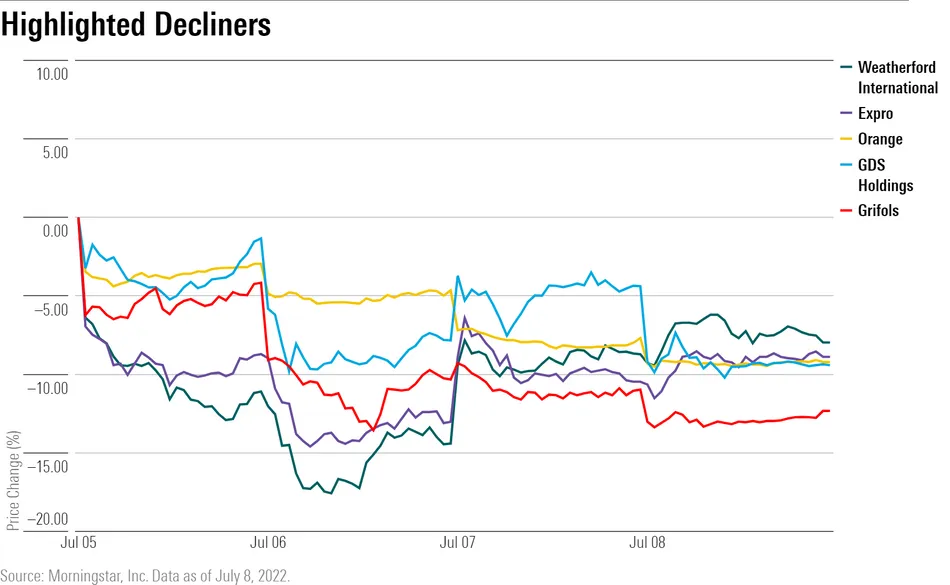Click the Weatherford International legend label
The image size is (950, 585).
click(897, 78)
